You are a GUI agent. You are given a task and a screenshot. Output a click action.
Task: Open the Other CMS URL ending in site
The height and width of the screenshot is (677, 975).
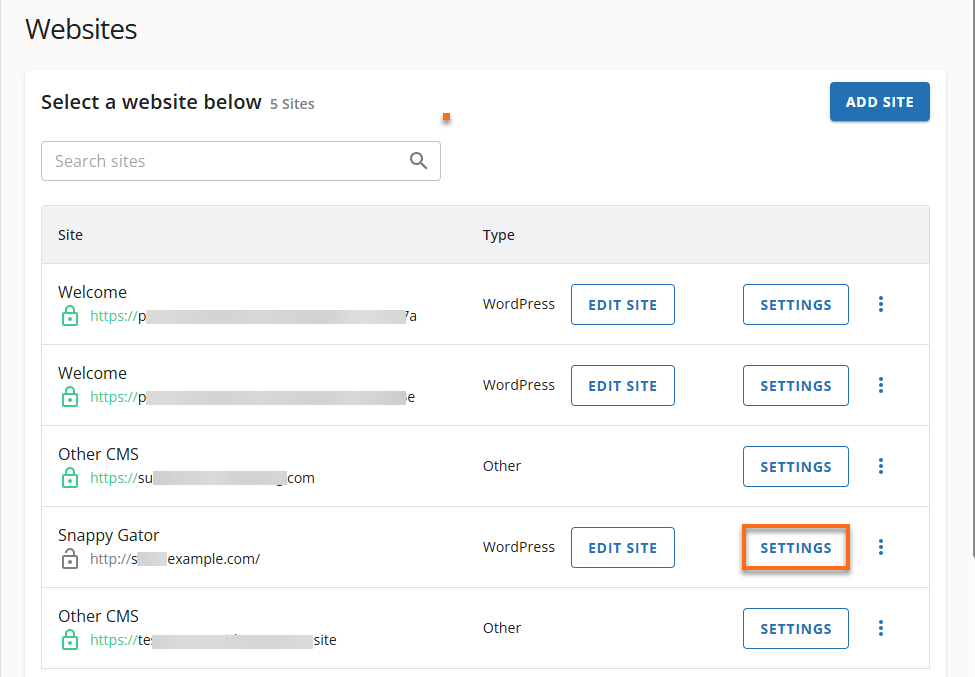[213, 640]
